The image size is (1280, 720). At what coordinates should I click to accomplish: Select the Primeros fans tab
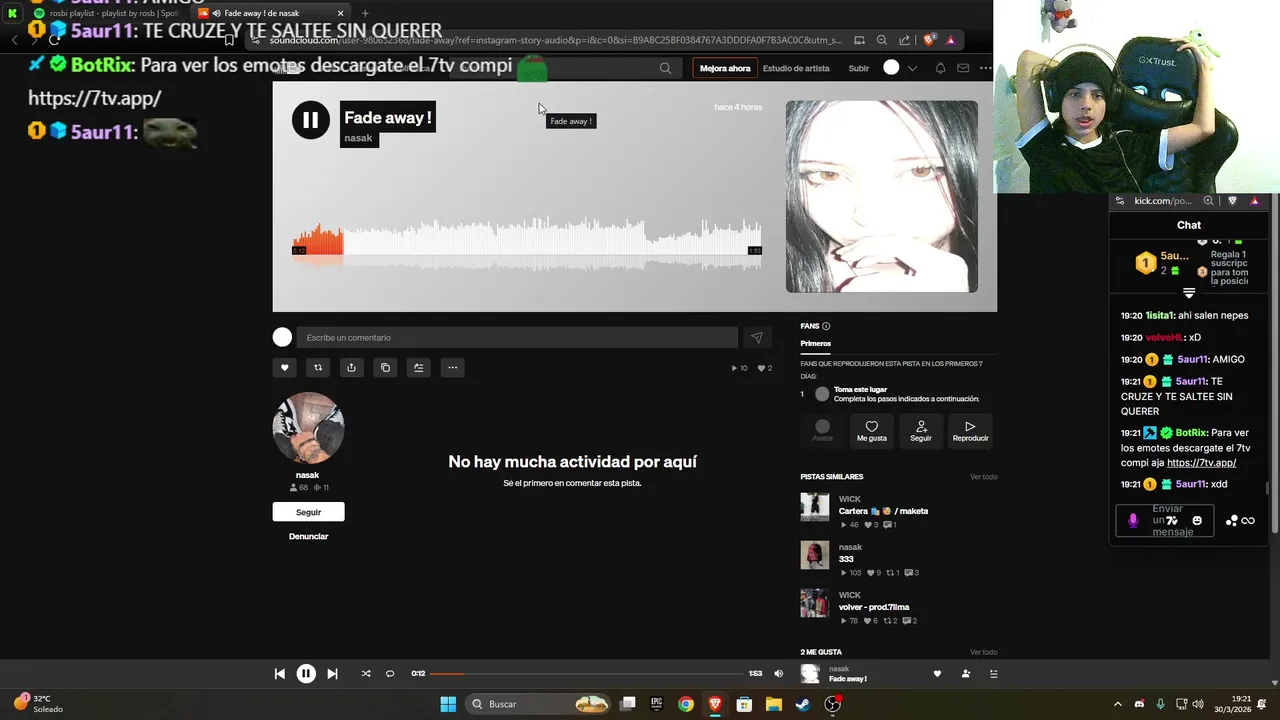[x=815, y=343]
